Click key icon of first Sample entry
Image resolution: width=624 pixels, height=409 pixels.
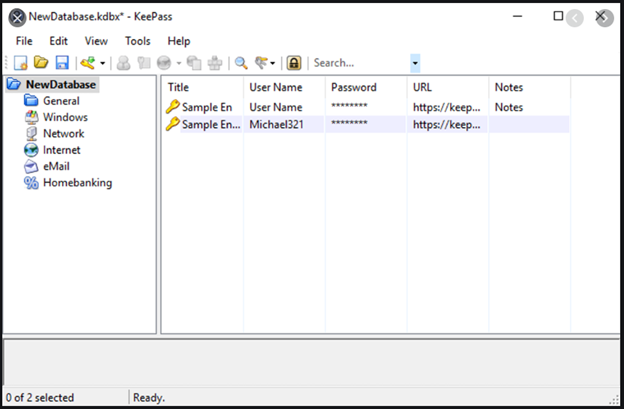click(173, 107)
